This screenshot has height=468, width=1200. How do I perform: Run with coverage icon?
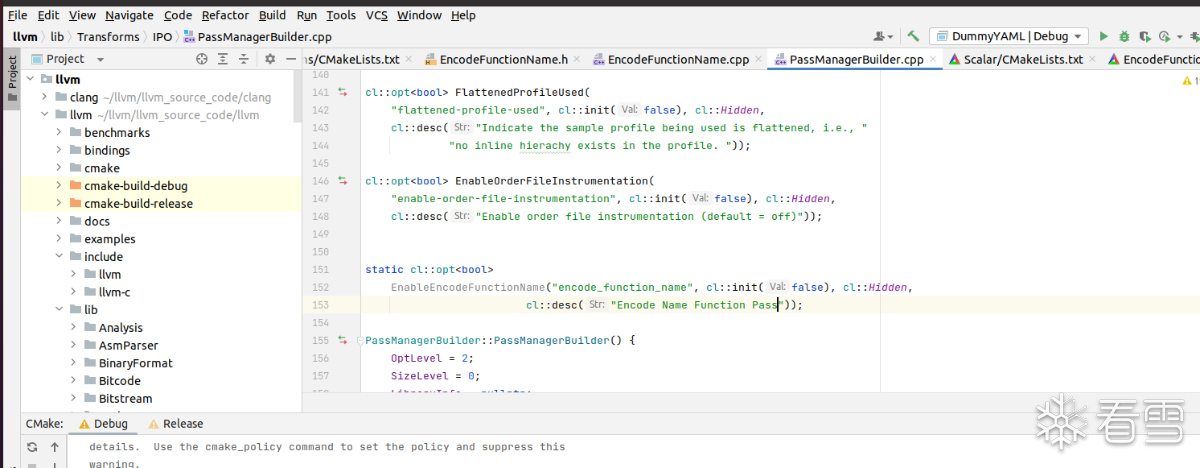pyautogui.click(x=1145, y=36)
